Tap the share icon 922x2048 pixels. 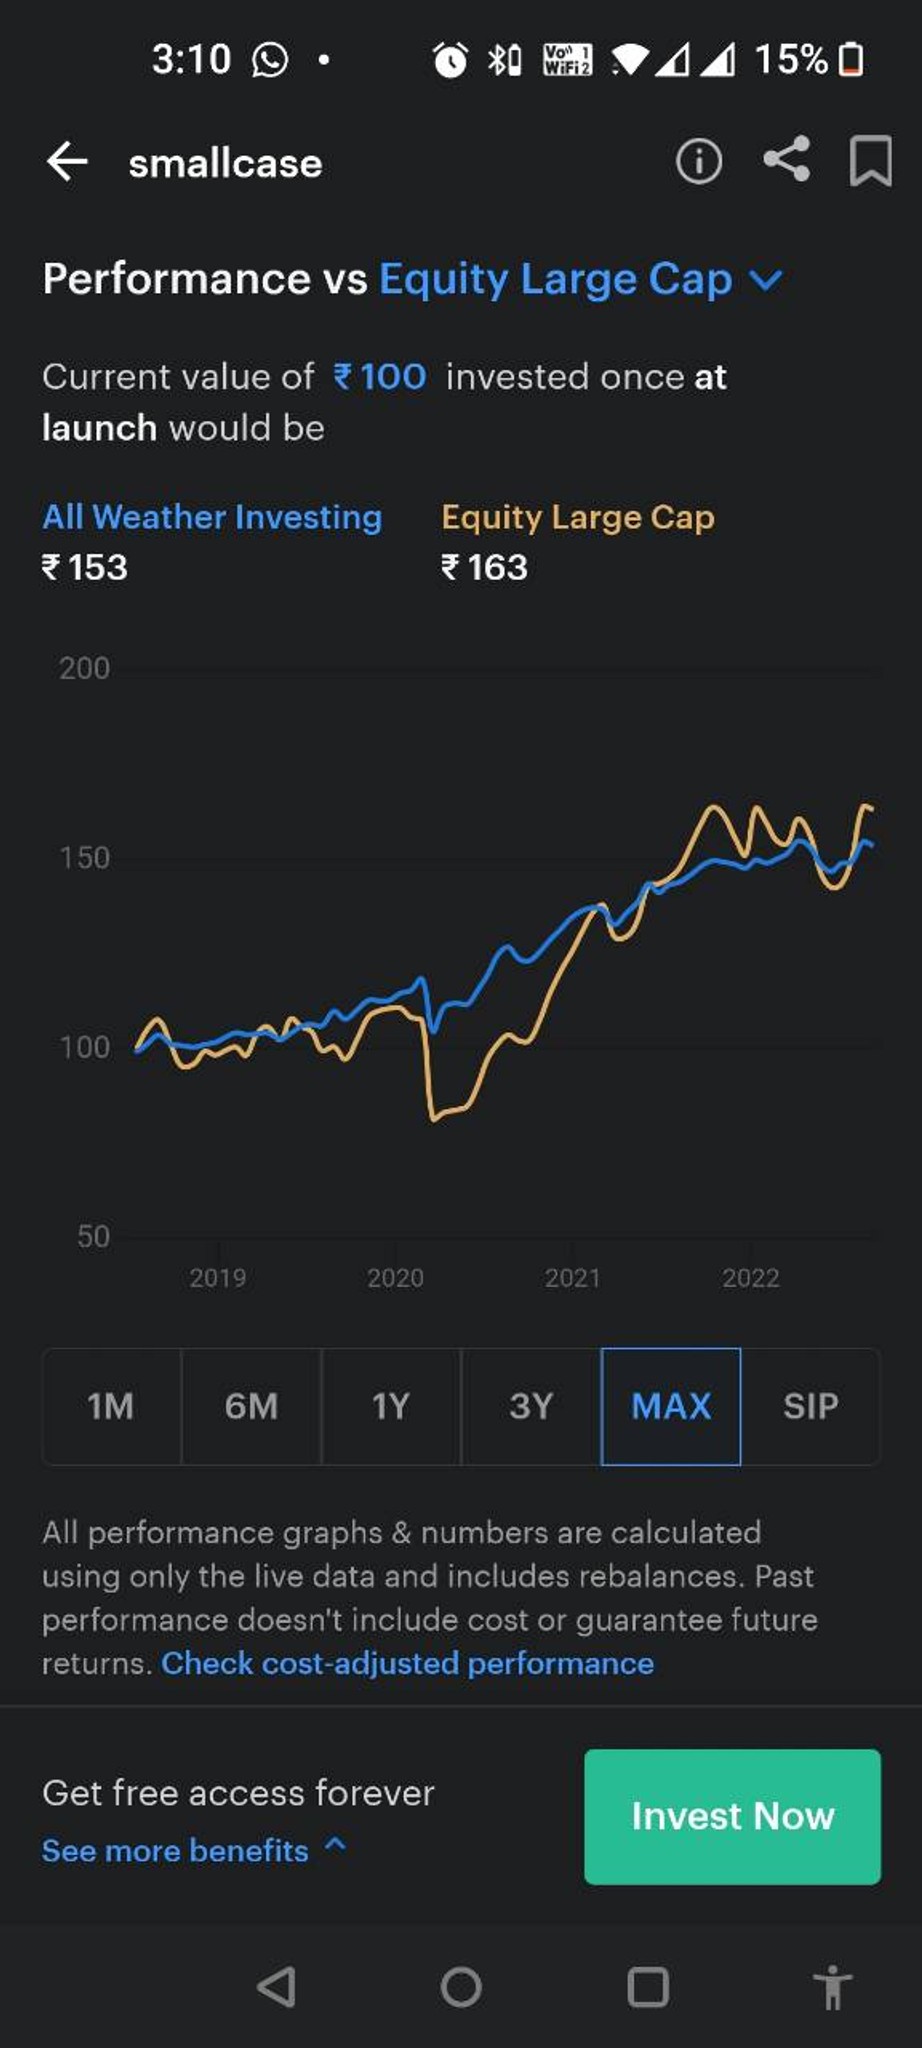[x=787, y=159]
